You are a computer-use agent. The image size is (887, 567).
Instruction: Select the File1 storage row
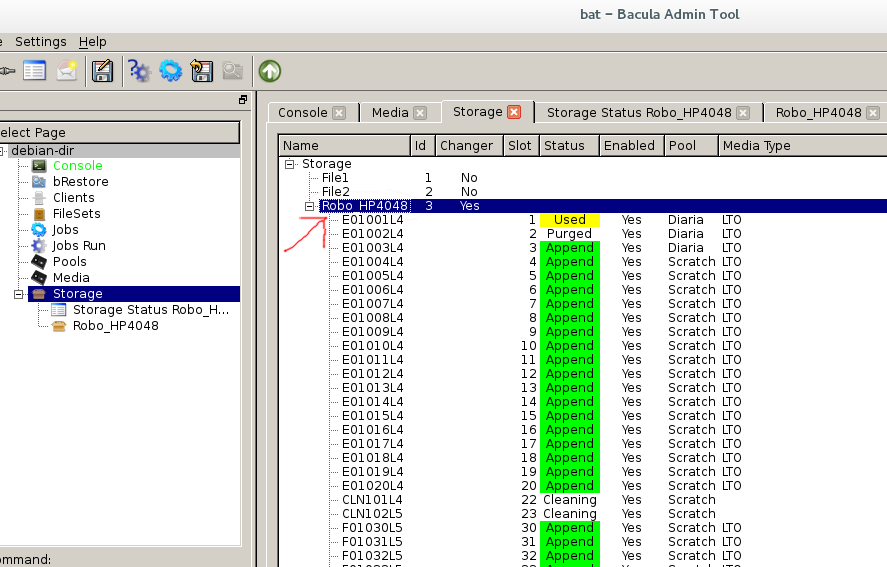[335, 178]
